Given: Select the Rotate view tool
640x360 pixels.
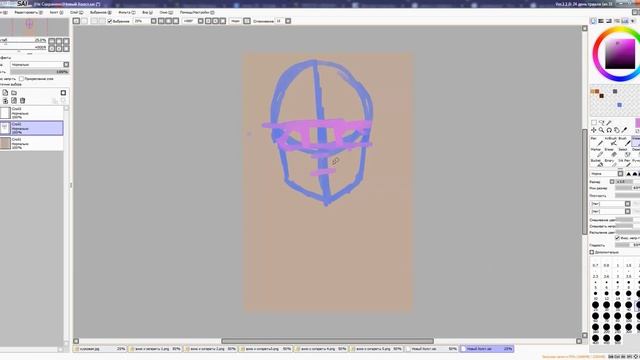Looking at the screenshot, I should click(x=609, y=130).
